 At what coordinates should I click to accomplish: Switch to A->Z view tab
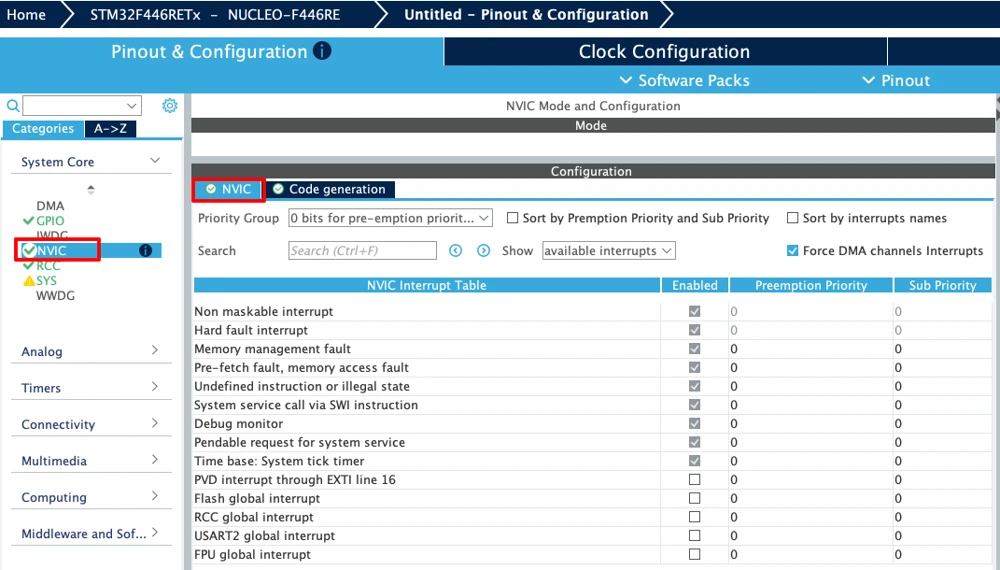110,128
